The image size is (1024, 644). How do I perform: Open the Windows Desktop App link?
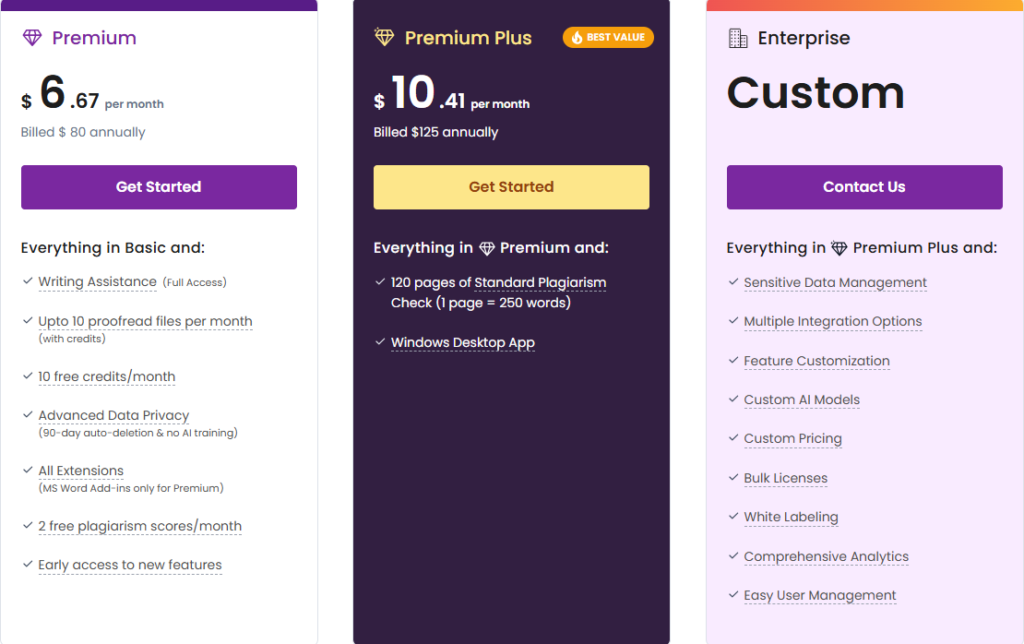click(462, 342)
